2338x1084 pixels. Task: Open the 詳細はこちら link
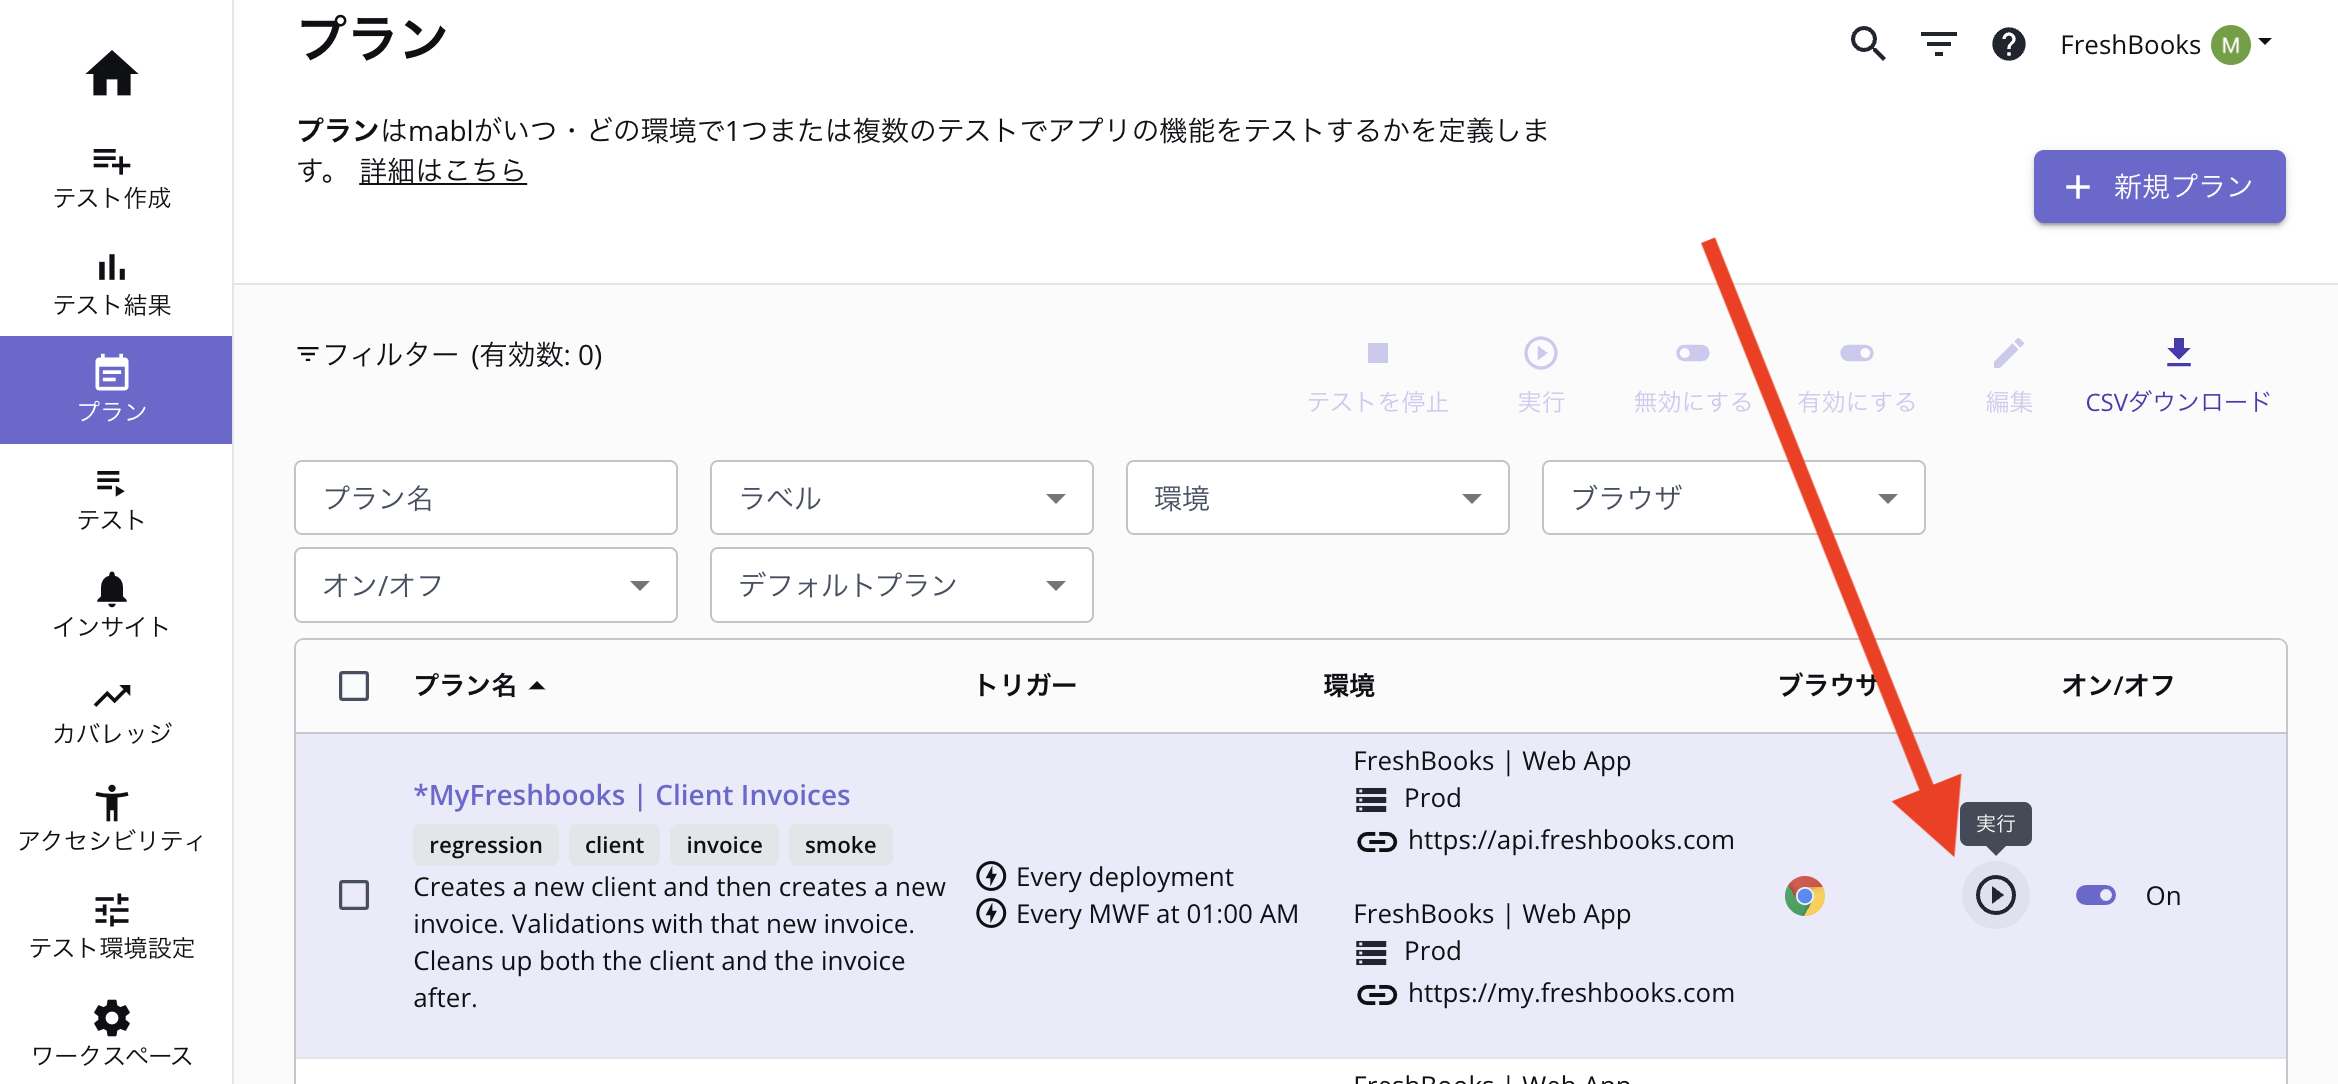coord(442,171)
